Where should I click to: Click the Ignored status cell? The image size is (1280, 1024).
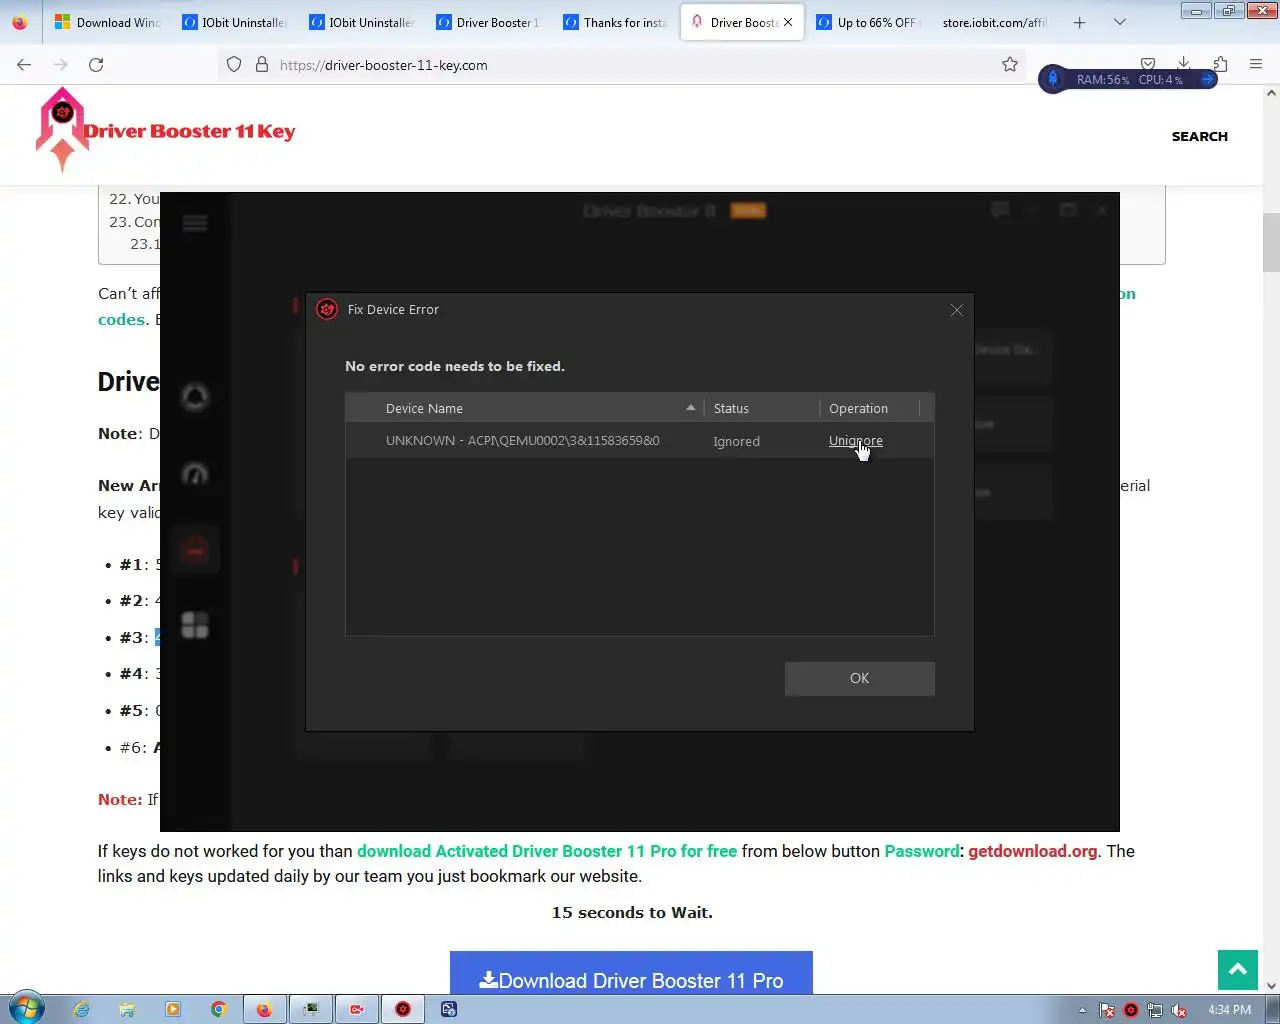click(736, 441)
